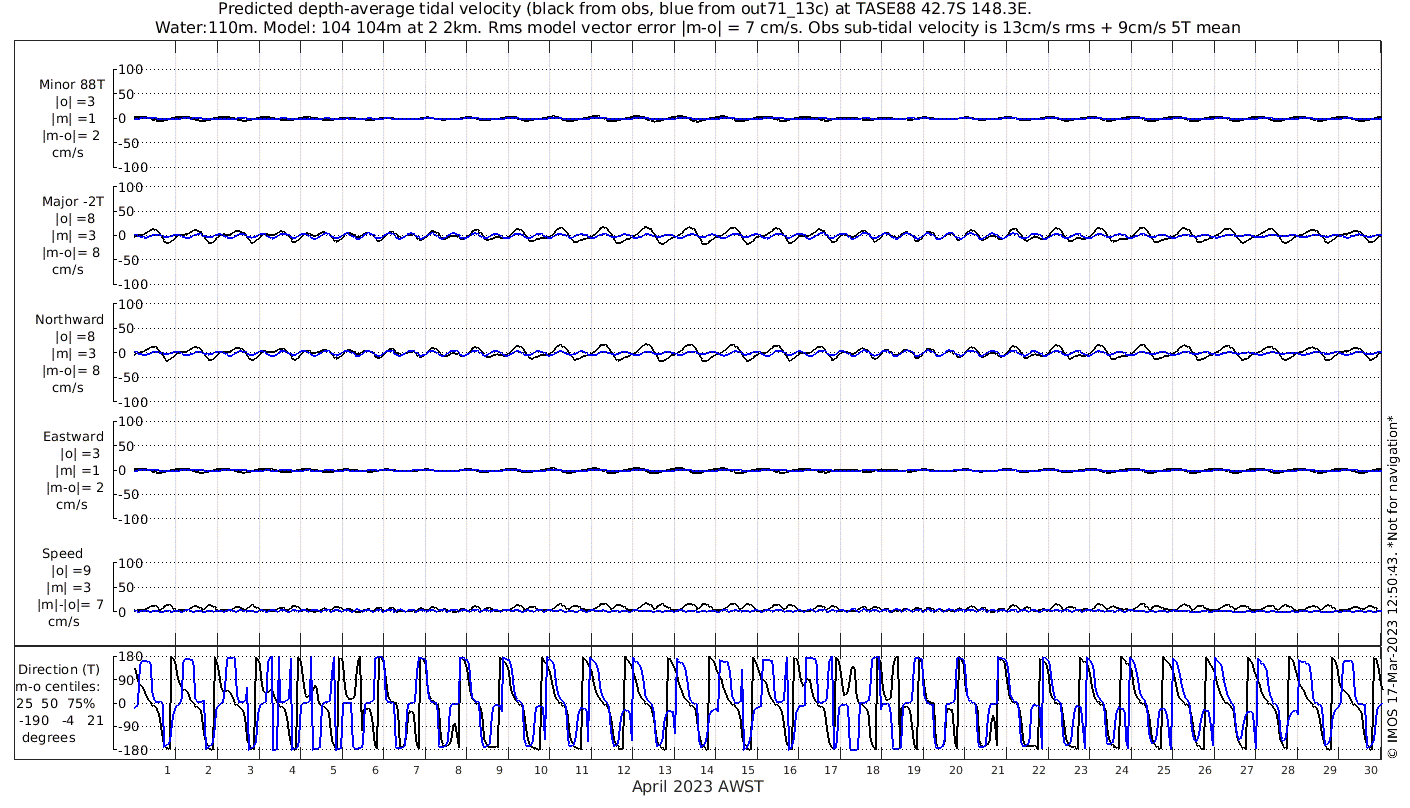The image size is (1410, 808).
Task: Click the 'degrees' unit label in the Direction panel
Action: tap(51, 738)
